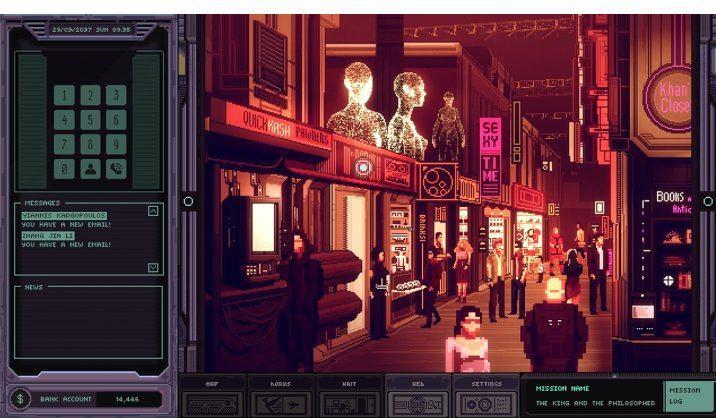Open message from Zhang Jia Li
716x418 pixels.
pos(50,234)
